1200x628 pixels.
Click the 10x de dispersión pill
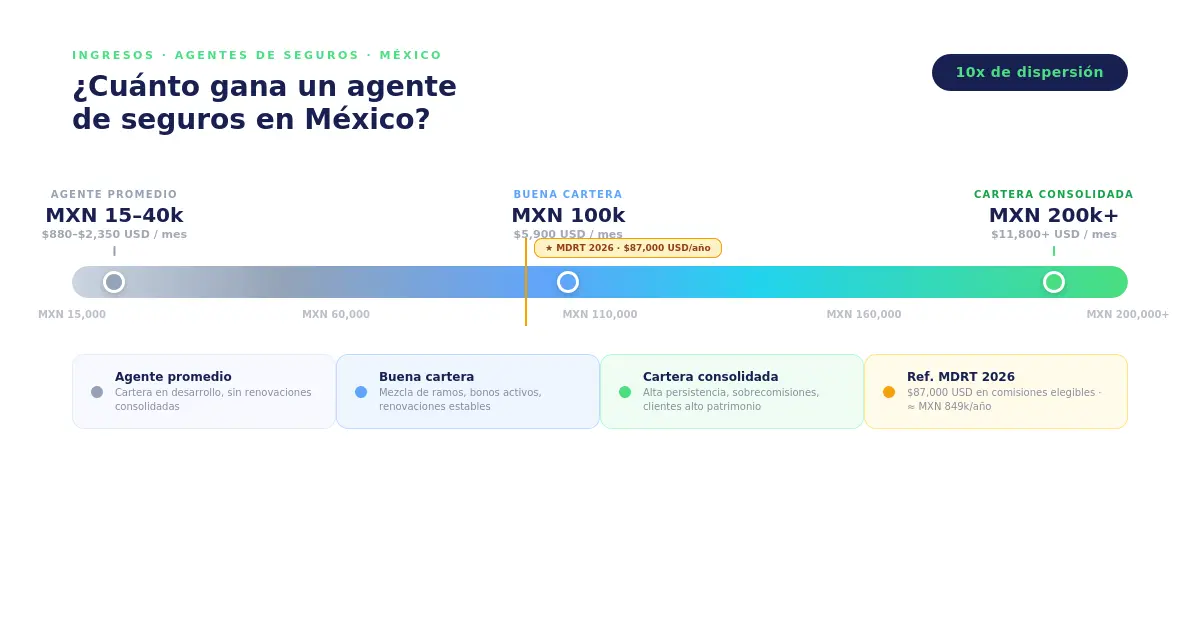tap(1030, 72)
